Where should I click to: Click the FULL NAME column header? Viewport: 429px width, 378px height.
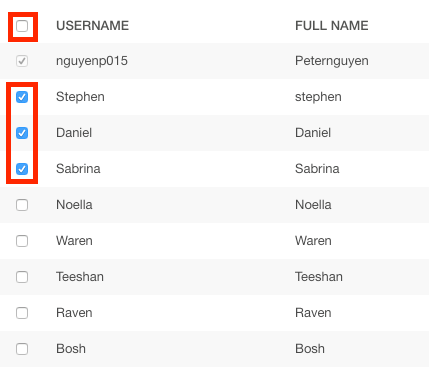332,26
